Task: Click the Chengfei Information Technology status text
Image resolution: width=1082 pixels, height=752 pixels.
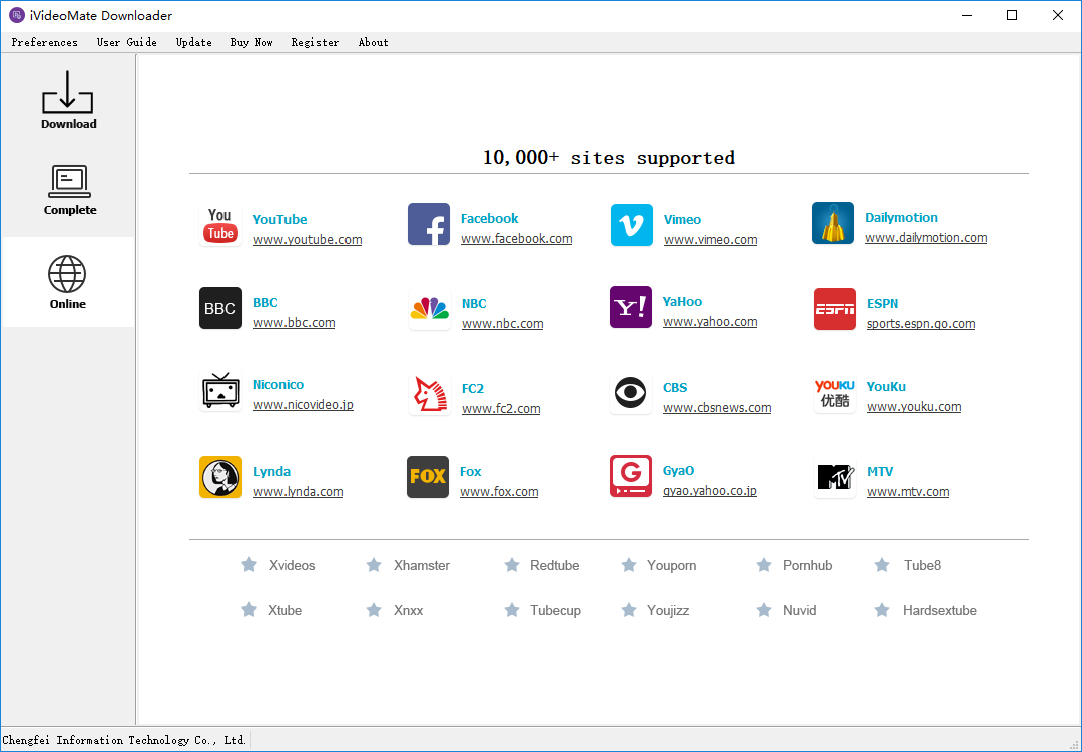Action: pos(124,740)
